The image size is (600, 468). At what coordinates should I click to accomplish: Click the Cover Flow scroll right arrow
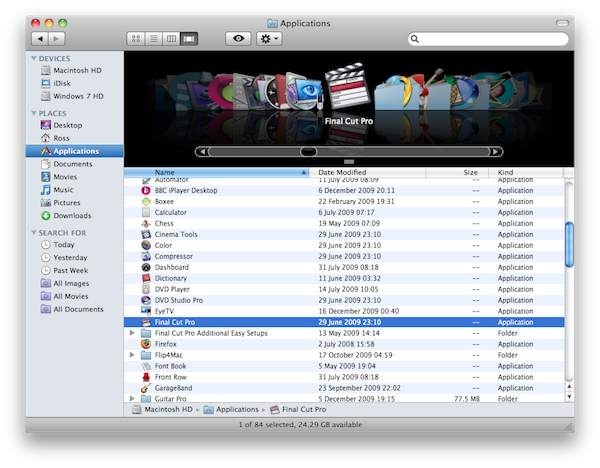click(x=496, y=152)
